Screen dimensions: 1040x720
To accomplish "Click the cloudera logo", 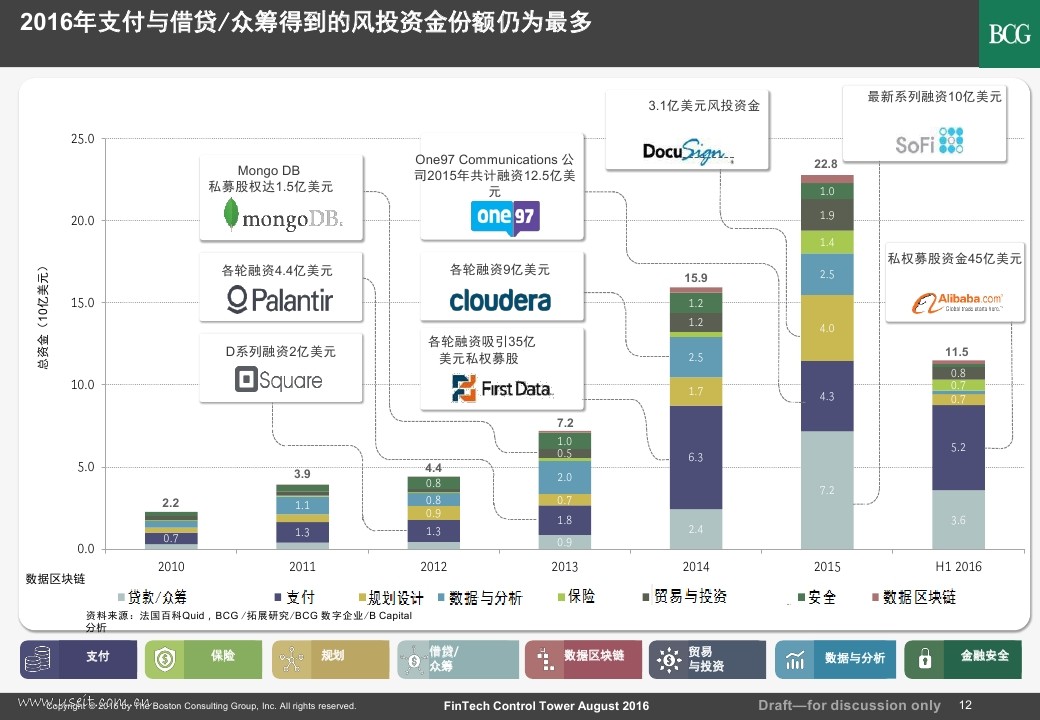I will (x=500, y=300).
